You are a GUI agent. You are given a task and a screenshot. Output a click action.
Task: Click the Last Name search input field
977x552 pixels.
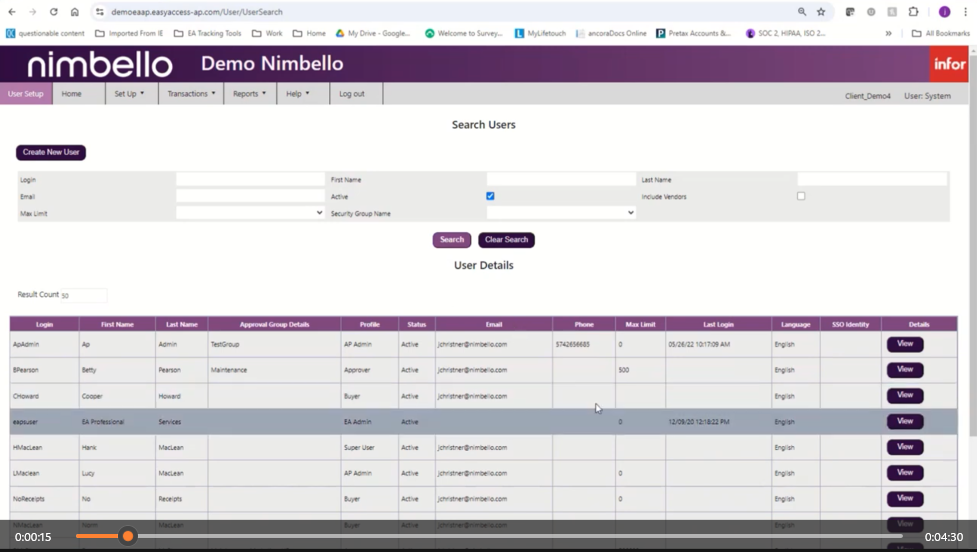[x=872, y=179]
